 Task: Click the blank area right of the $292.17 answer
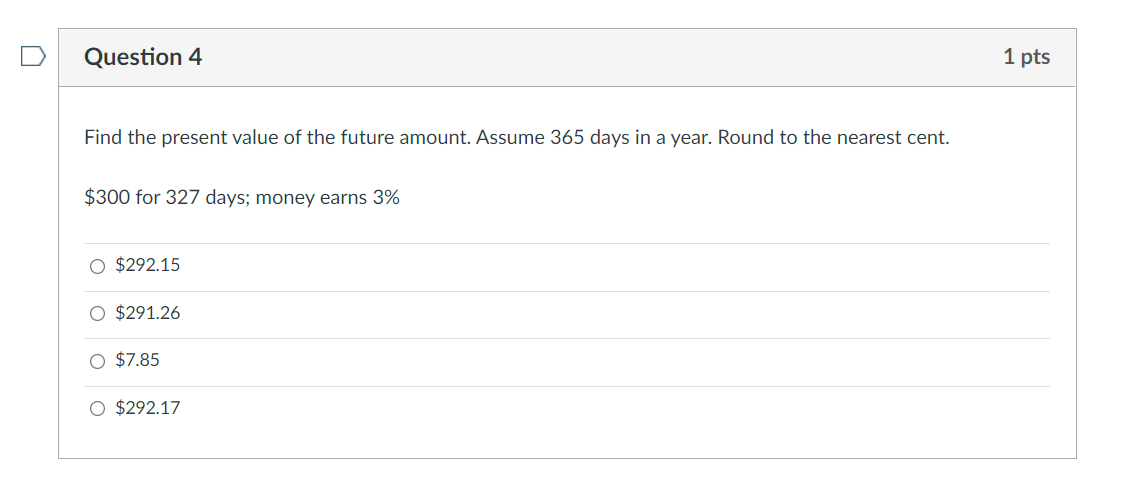(600, 409)
